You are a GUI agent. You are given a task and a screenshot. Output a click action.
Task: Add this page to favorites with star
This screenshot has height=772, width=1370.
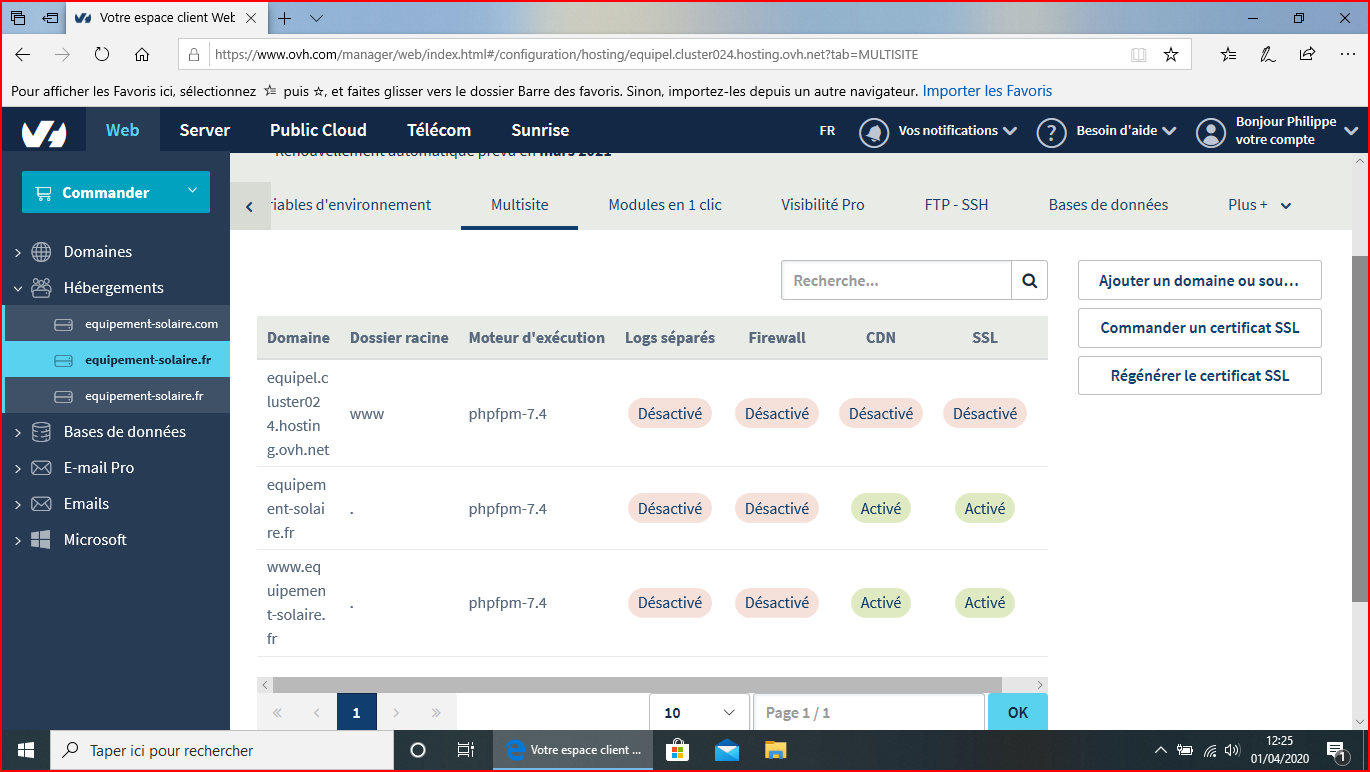[x=1171, y=54]
